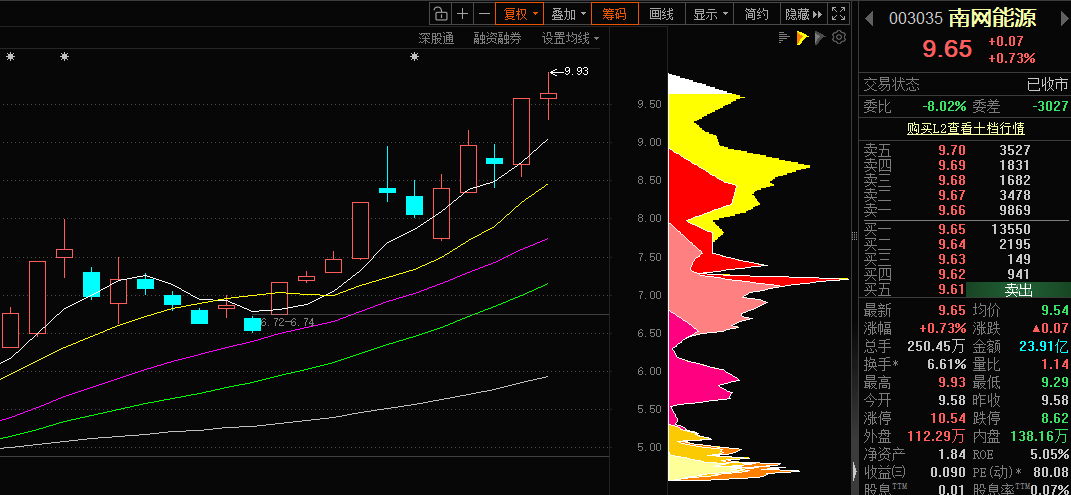Click the stock code 003035
The height and width of the screenshot is (495, 1071).
coord(916,18)
